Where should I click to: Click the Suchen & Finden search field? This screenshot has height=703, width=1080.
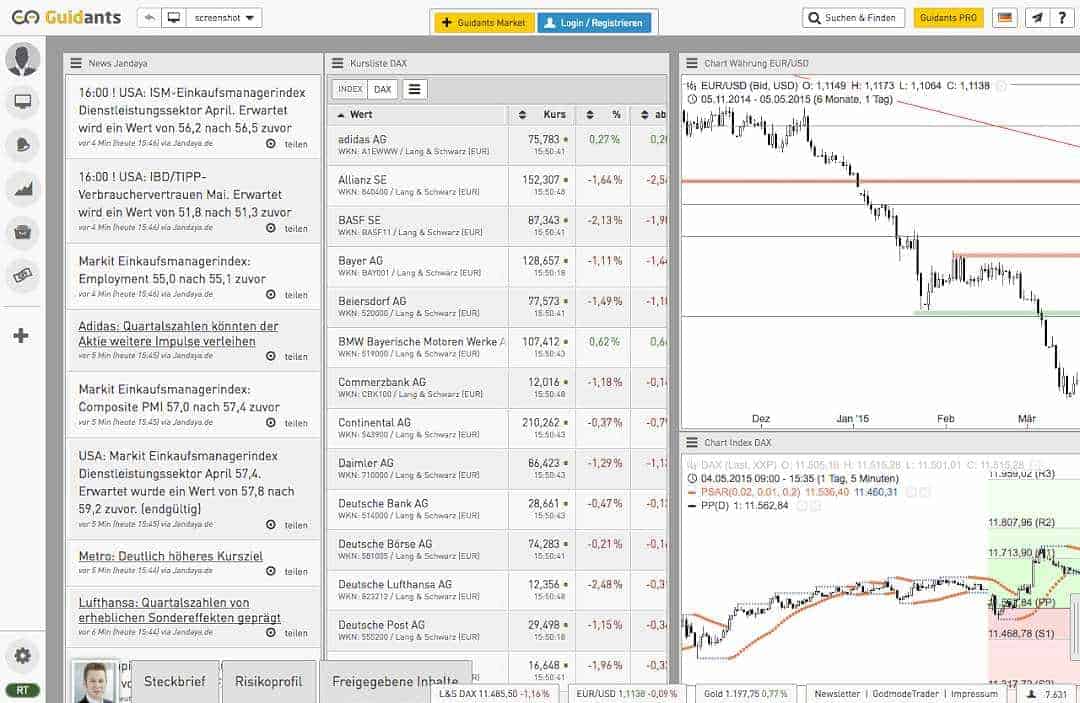click(x=853, y=18)
